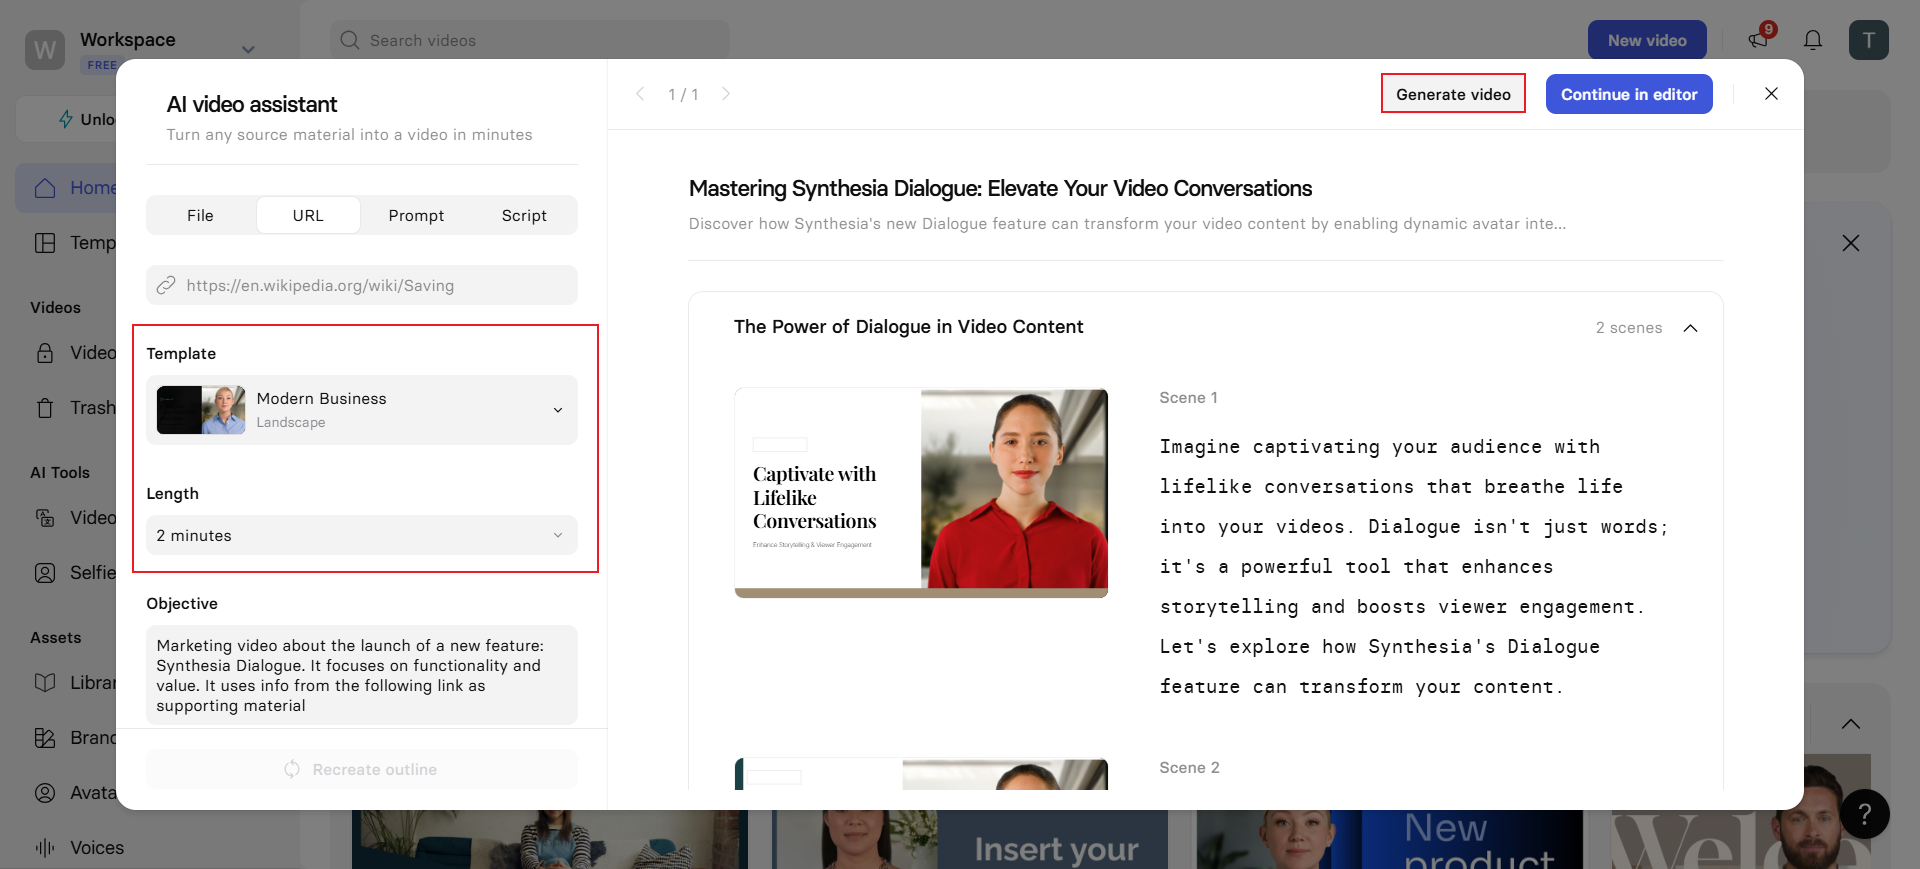This screenshot has height=869, width=1920.
Task: Click the 'AI video assistant' heading
Action: click(252, 104)
